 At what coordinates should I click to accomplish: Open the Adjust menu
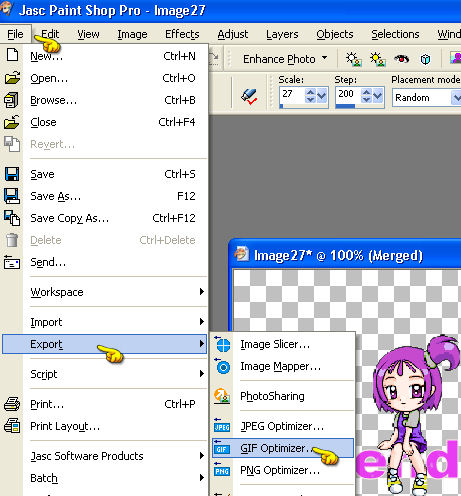pyautogui.click(x=233, y=34)
